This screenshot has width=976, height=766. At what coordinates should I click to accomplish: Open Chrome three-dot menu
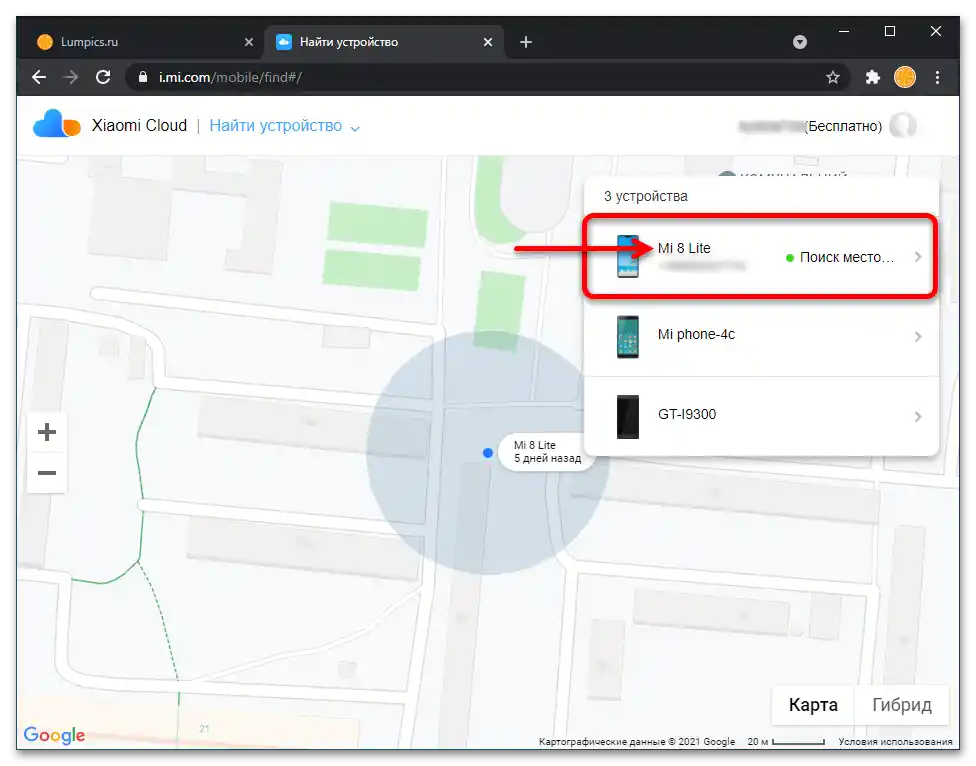(937, 77)
